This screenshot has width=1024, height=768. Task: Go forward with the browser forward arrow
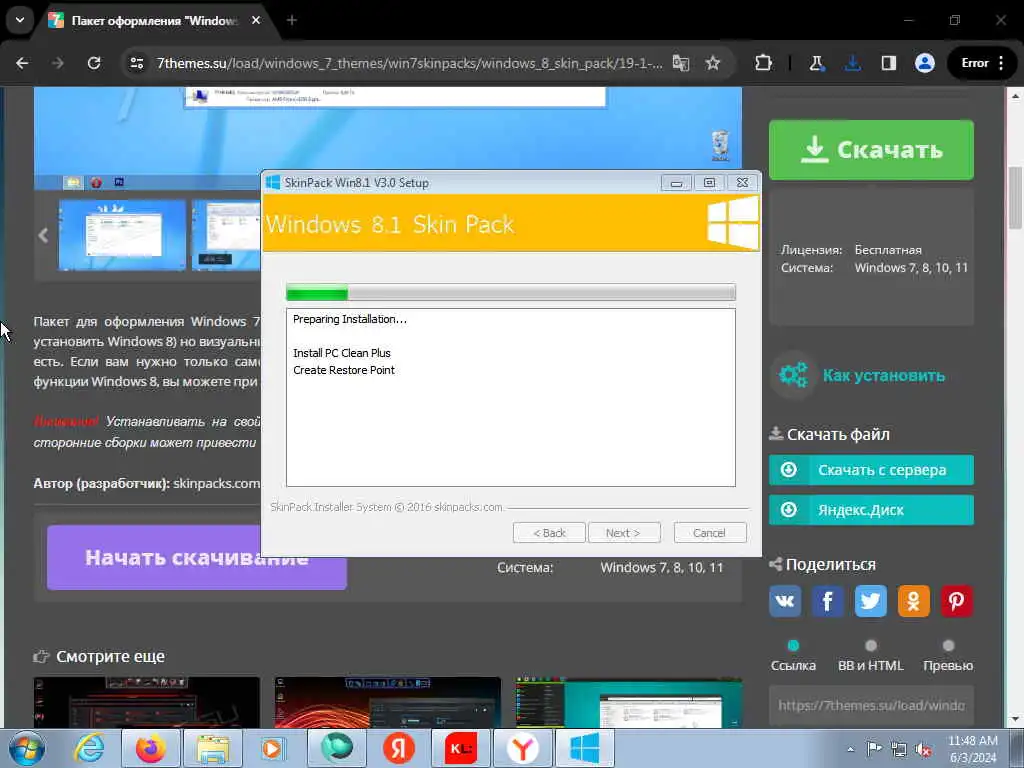(58, 63)
